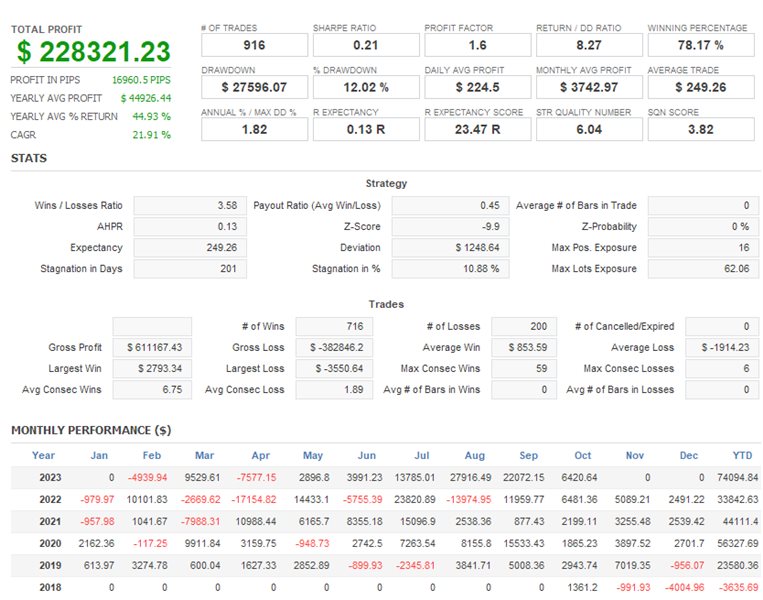This screenshot has height=600, width=763.
Task: Click the Max Consec Wins field 59
Action: [524, 368]
